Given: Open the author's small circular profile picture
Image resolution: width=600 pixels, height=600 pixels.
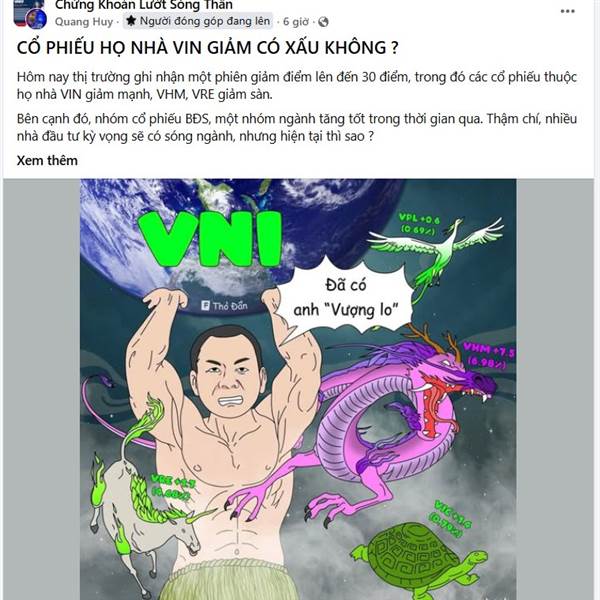Looking at the screenshot, I should 36,19.
